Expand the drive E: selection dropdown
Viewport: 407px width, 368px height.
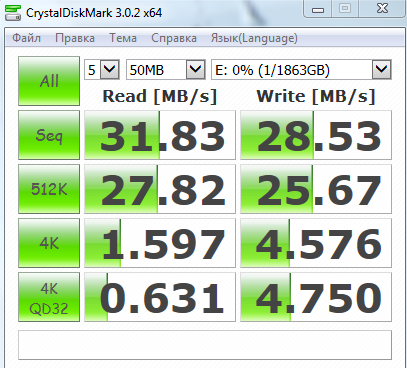point(381,70)
